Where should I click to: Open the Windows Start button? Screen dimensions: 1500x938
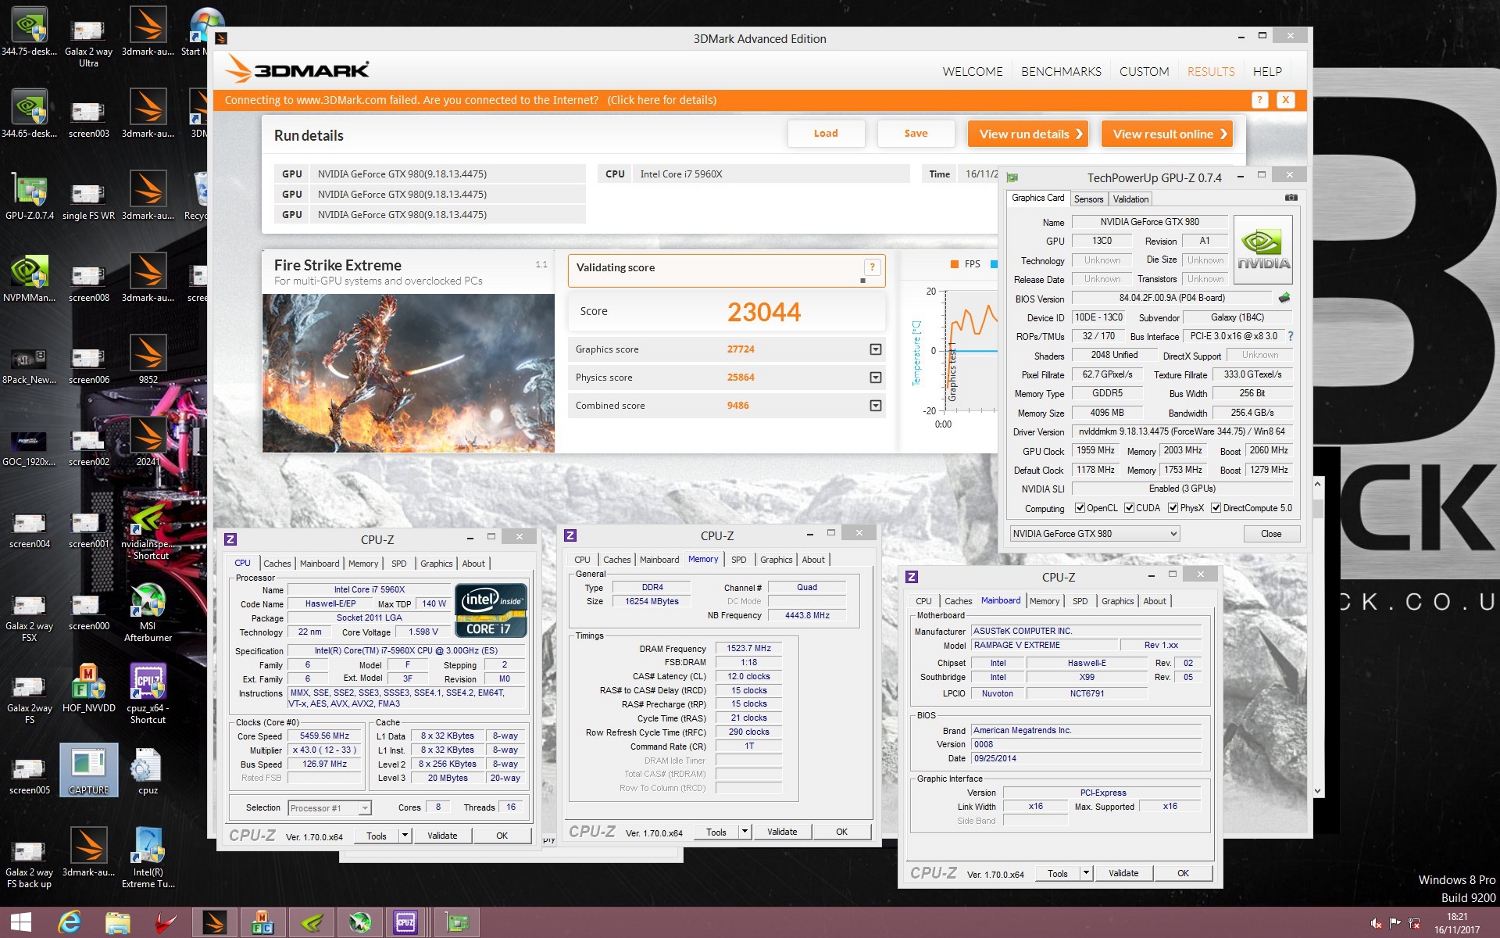pos(20,922)
